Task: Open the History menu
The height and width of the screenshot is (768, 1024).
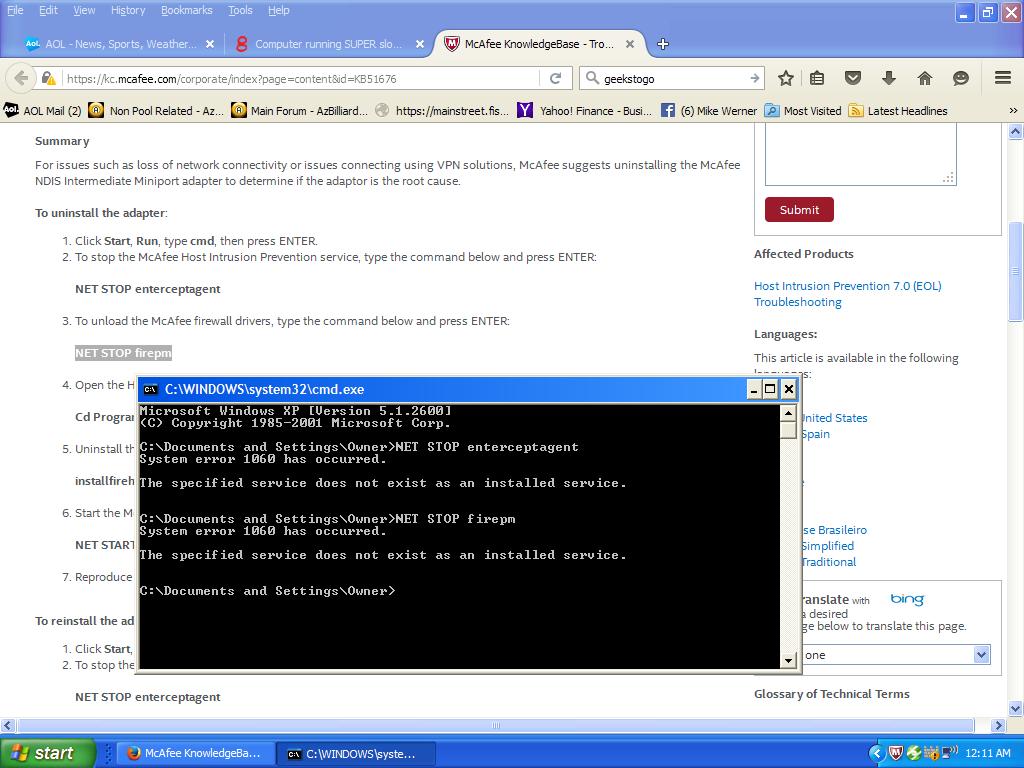Action: tap(128, 10)
